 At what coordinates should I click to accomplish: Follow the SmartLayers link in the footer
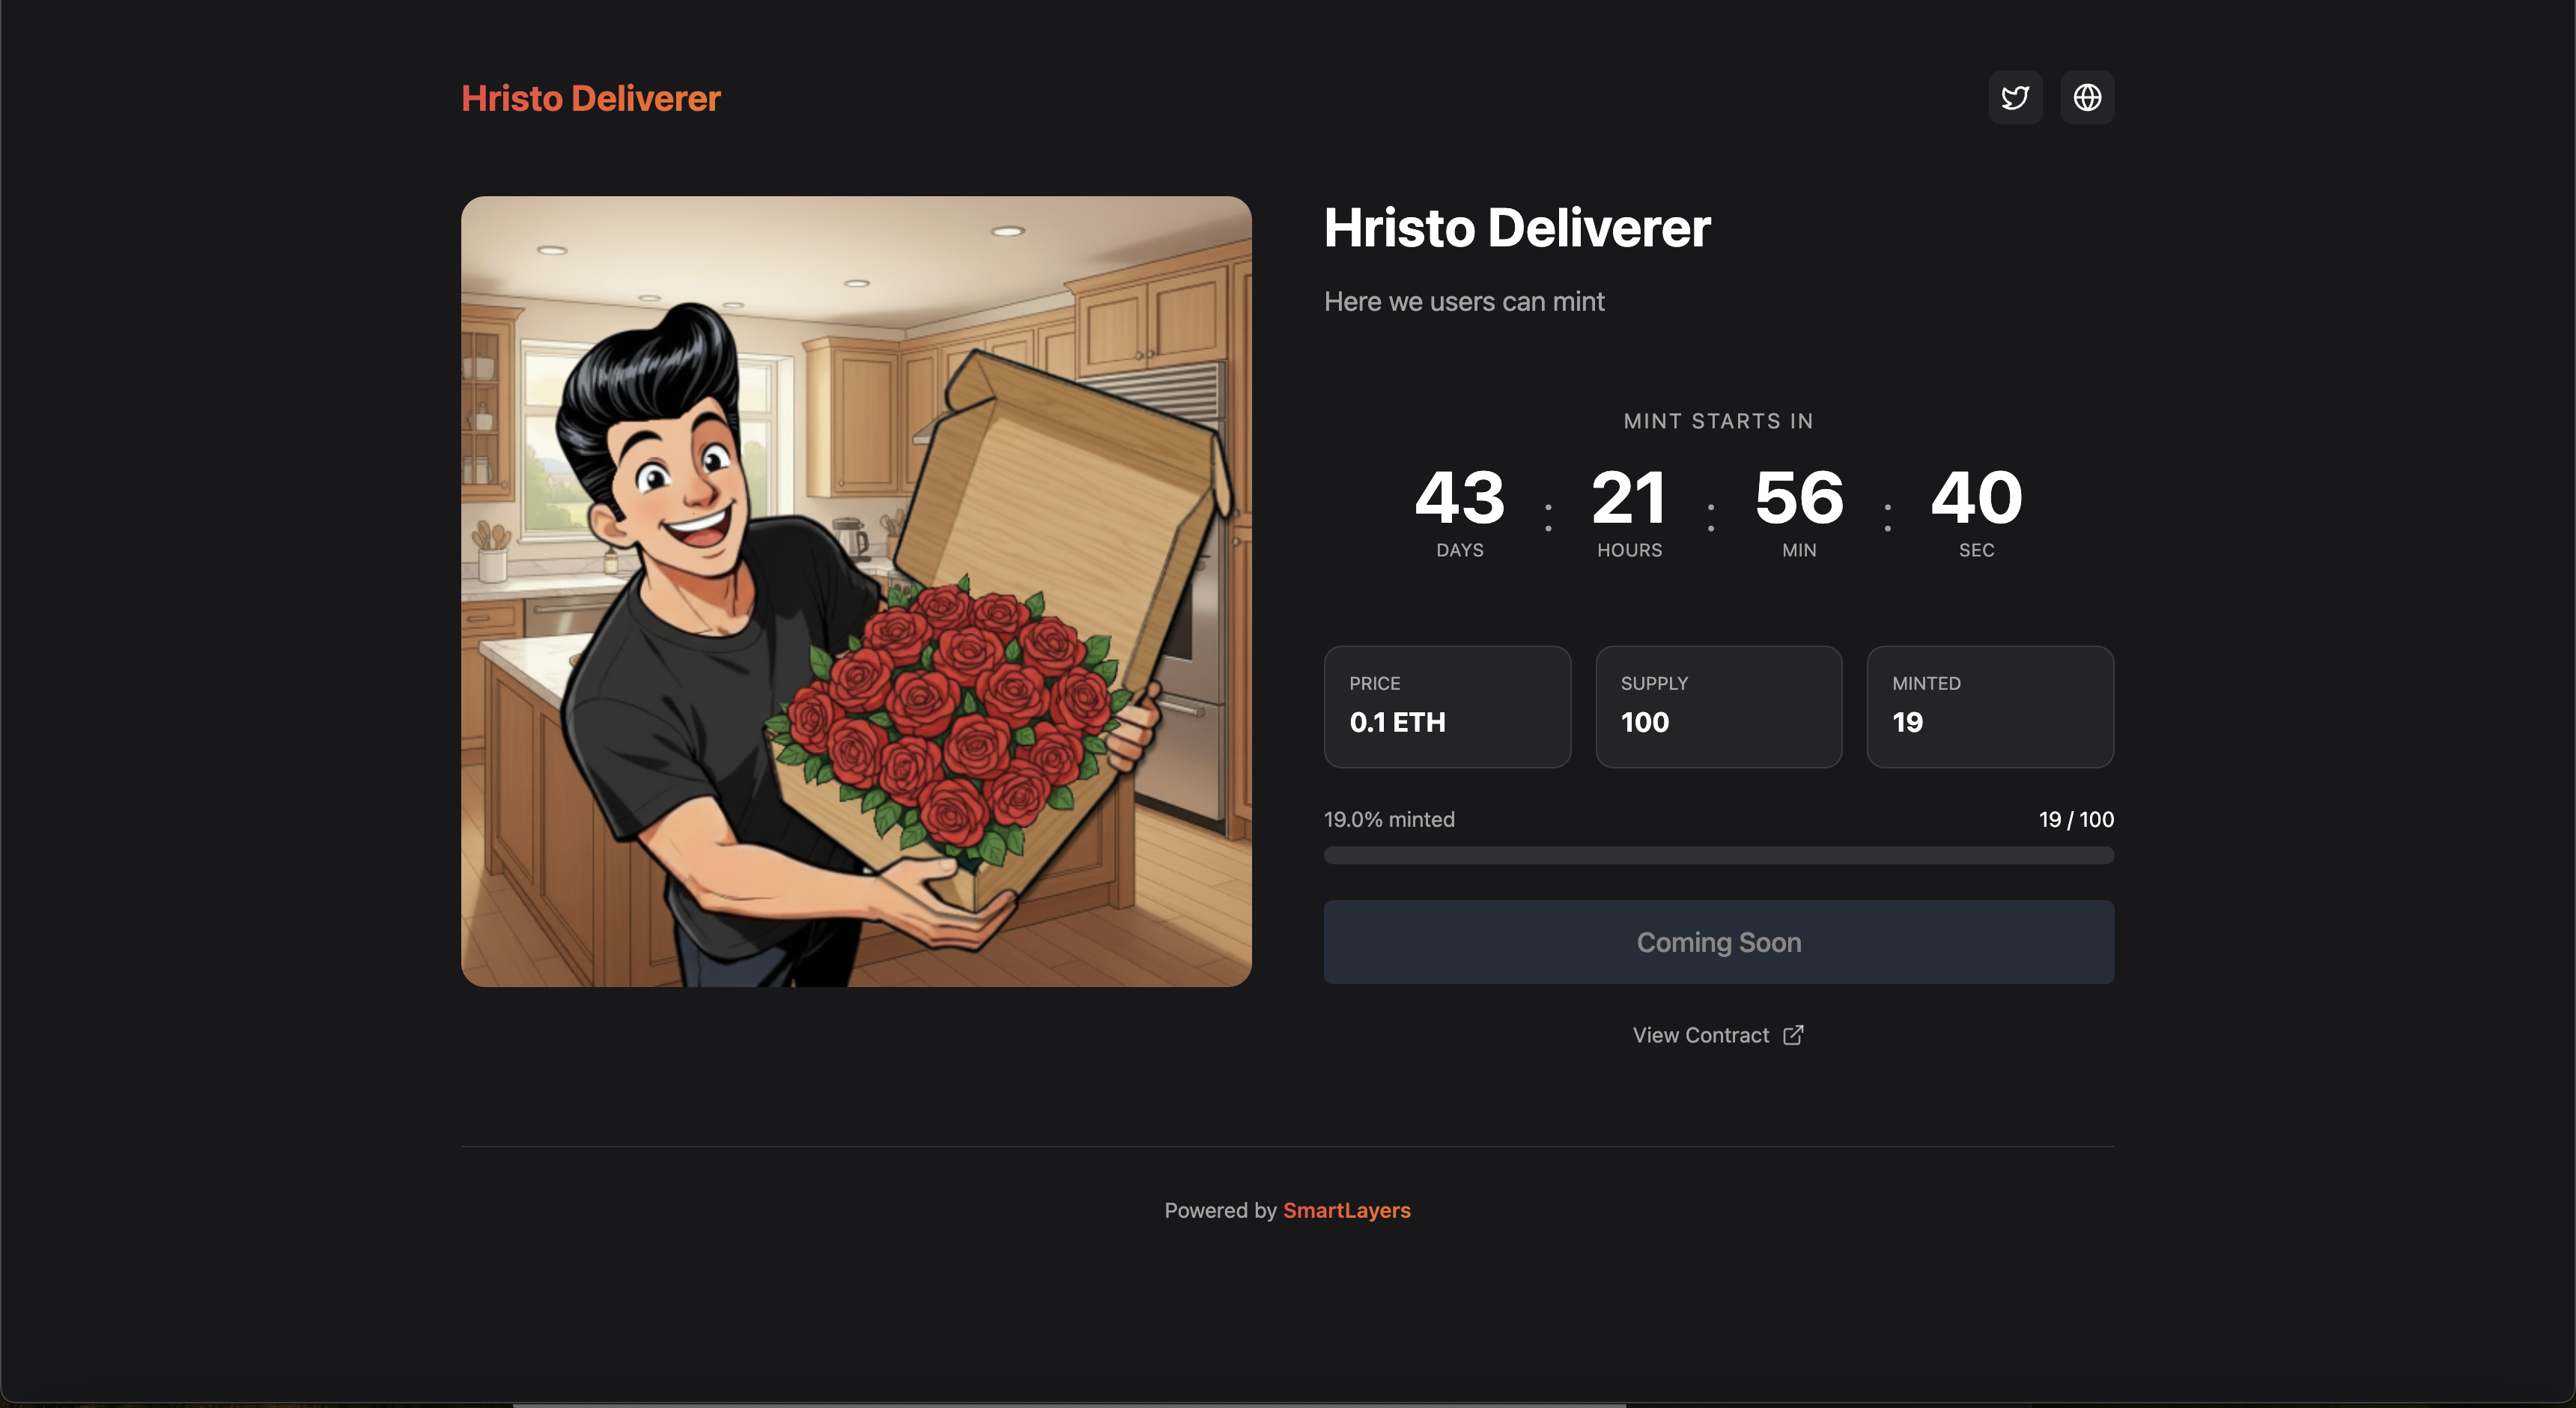click(x=1347, y=1210)
